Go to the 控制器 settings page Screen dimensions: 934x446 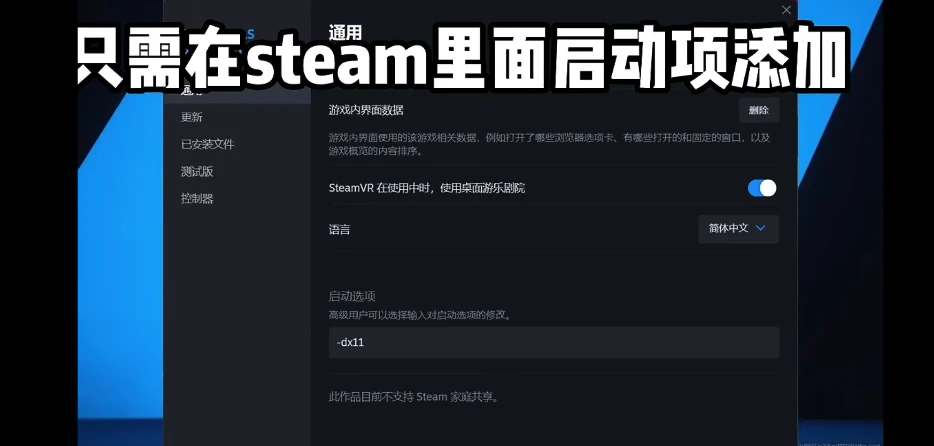coord(197,198)
